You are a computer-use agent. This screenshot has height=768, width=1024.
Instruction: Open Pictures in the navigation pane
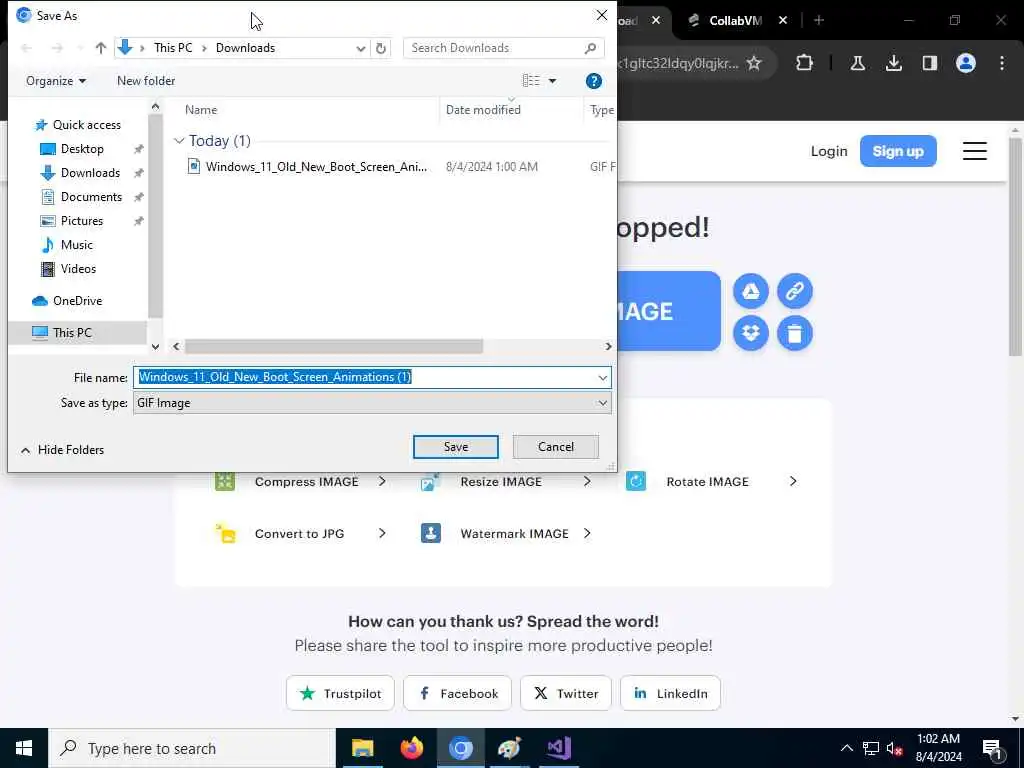pyautogui.click(x=82, y=221)
